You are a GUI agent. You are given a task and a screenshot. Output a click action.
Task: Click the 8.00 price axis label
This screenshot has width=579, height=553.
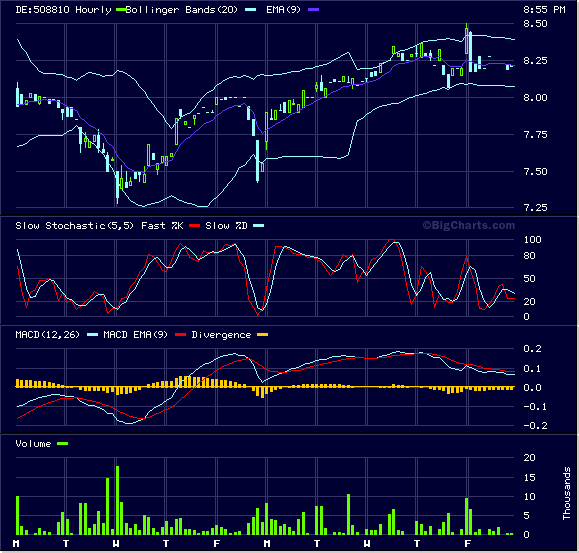535,97
